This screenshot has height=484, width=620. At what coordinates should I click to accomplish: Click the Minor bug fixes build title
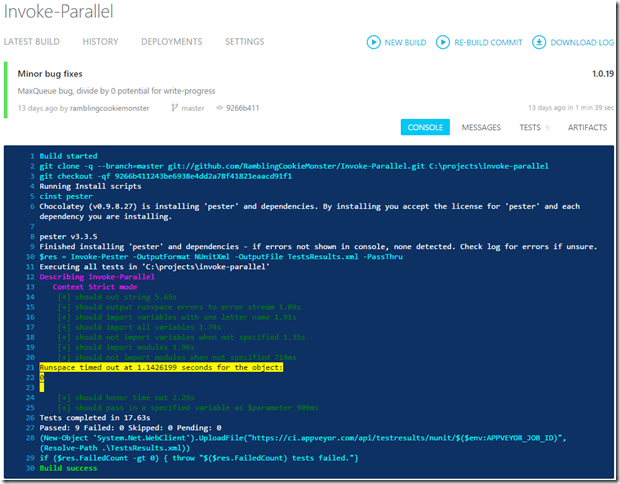[x=50, y=74]
